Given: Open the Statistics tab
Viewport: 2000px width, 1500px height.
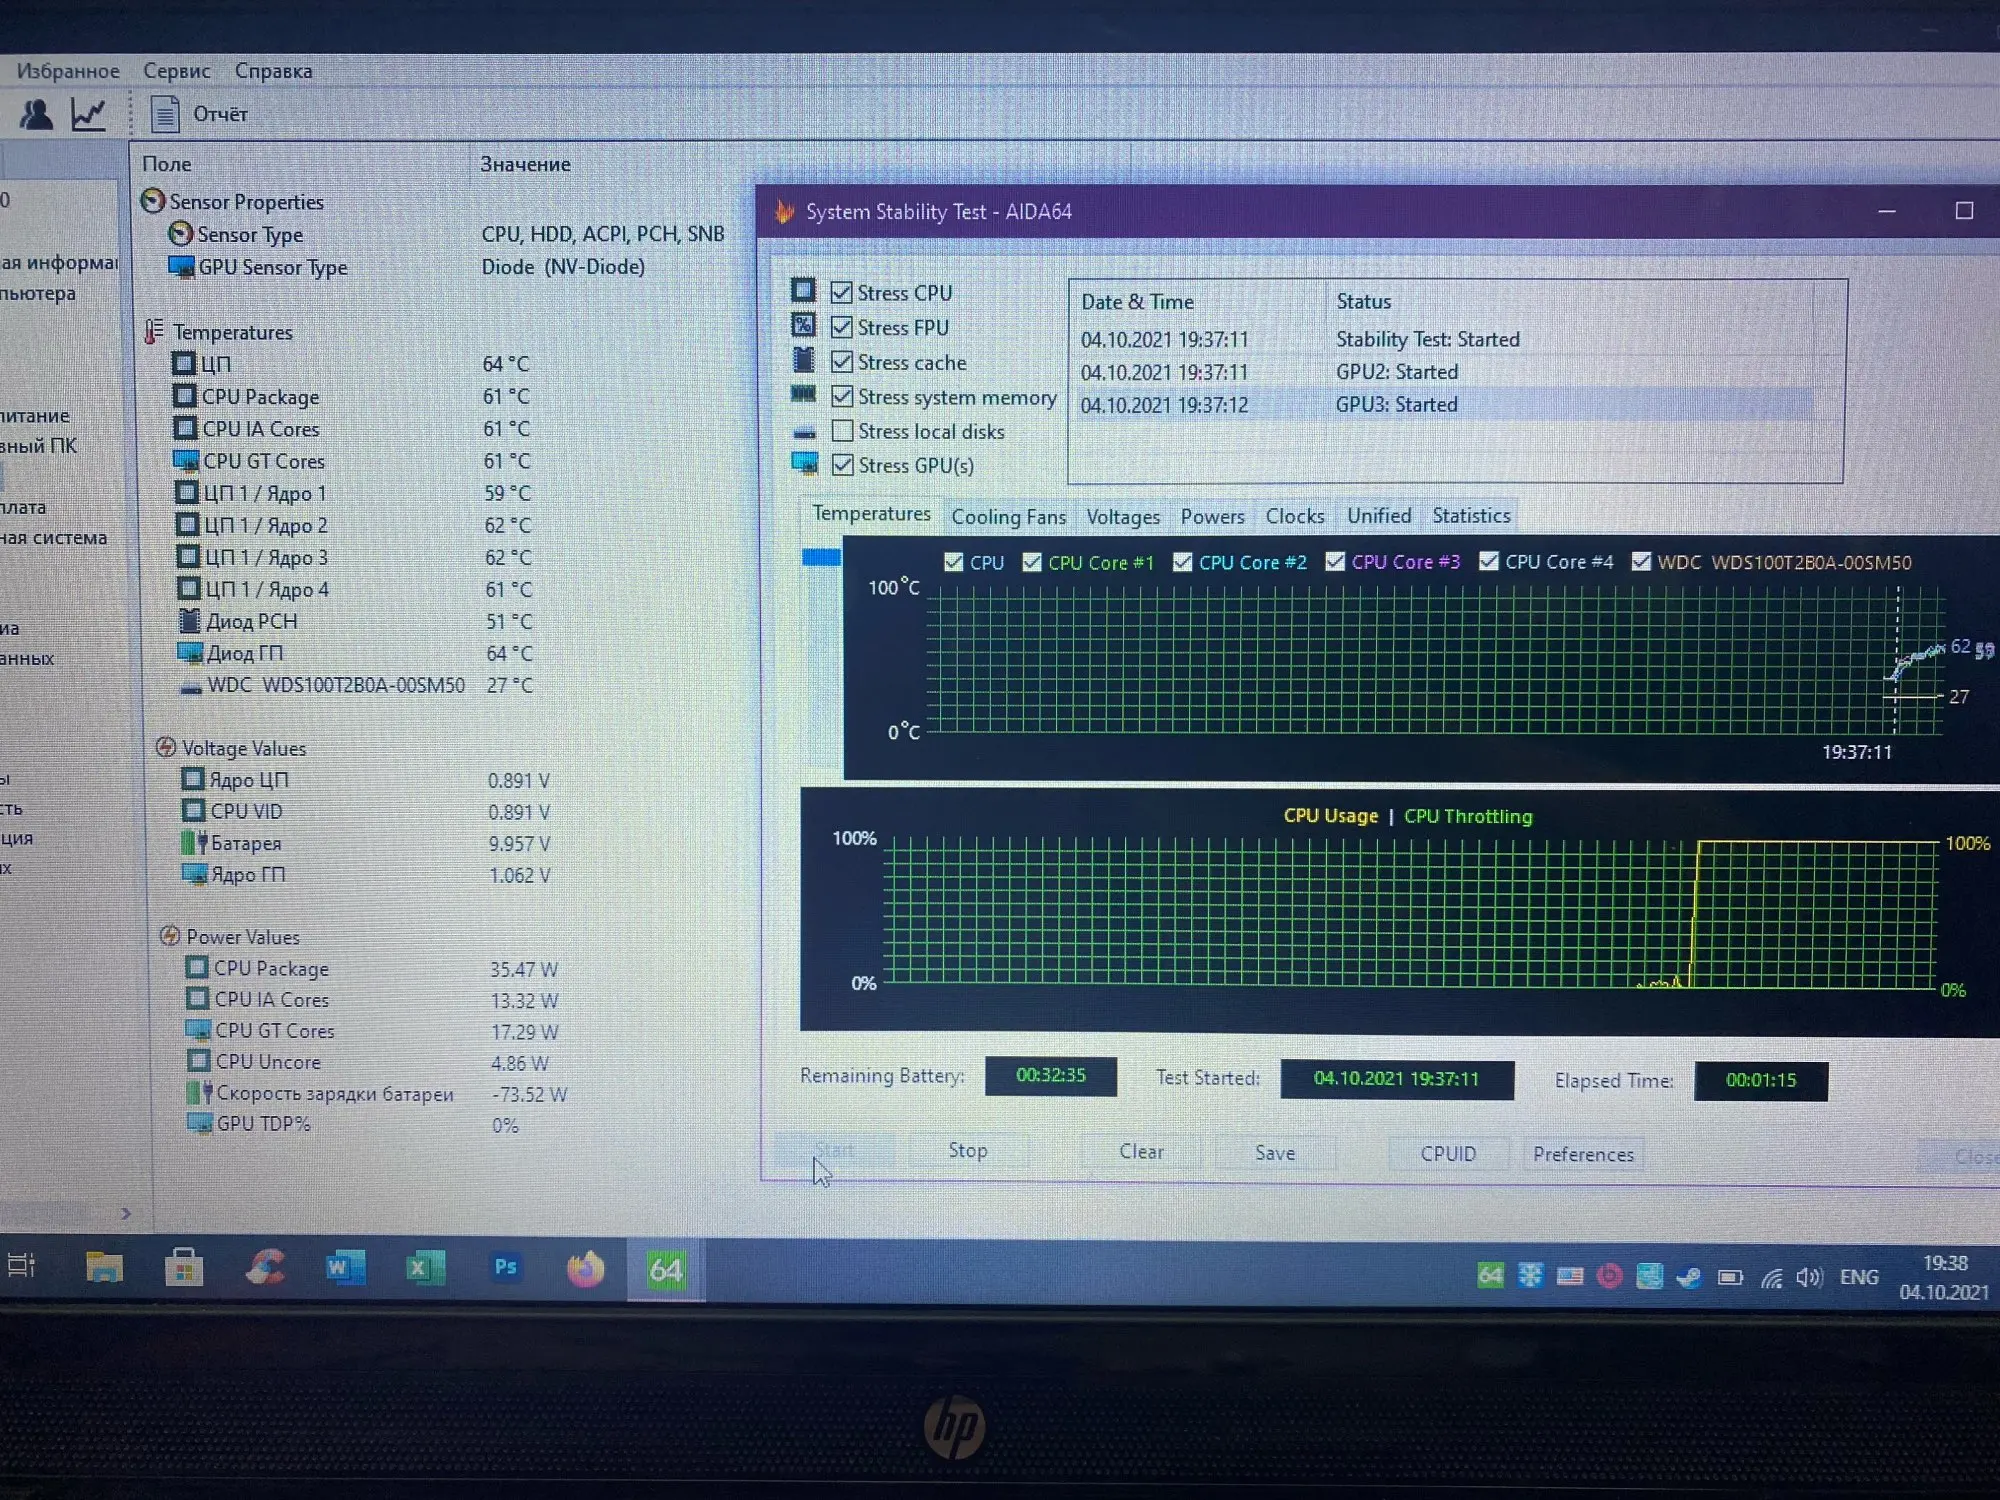Looking at the screenshot, I should (x=1471, y=516).
